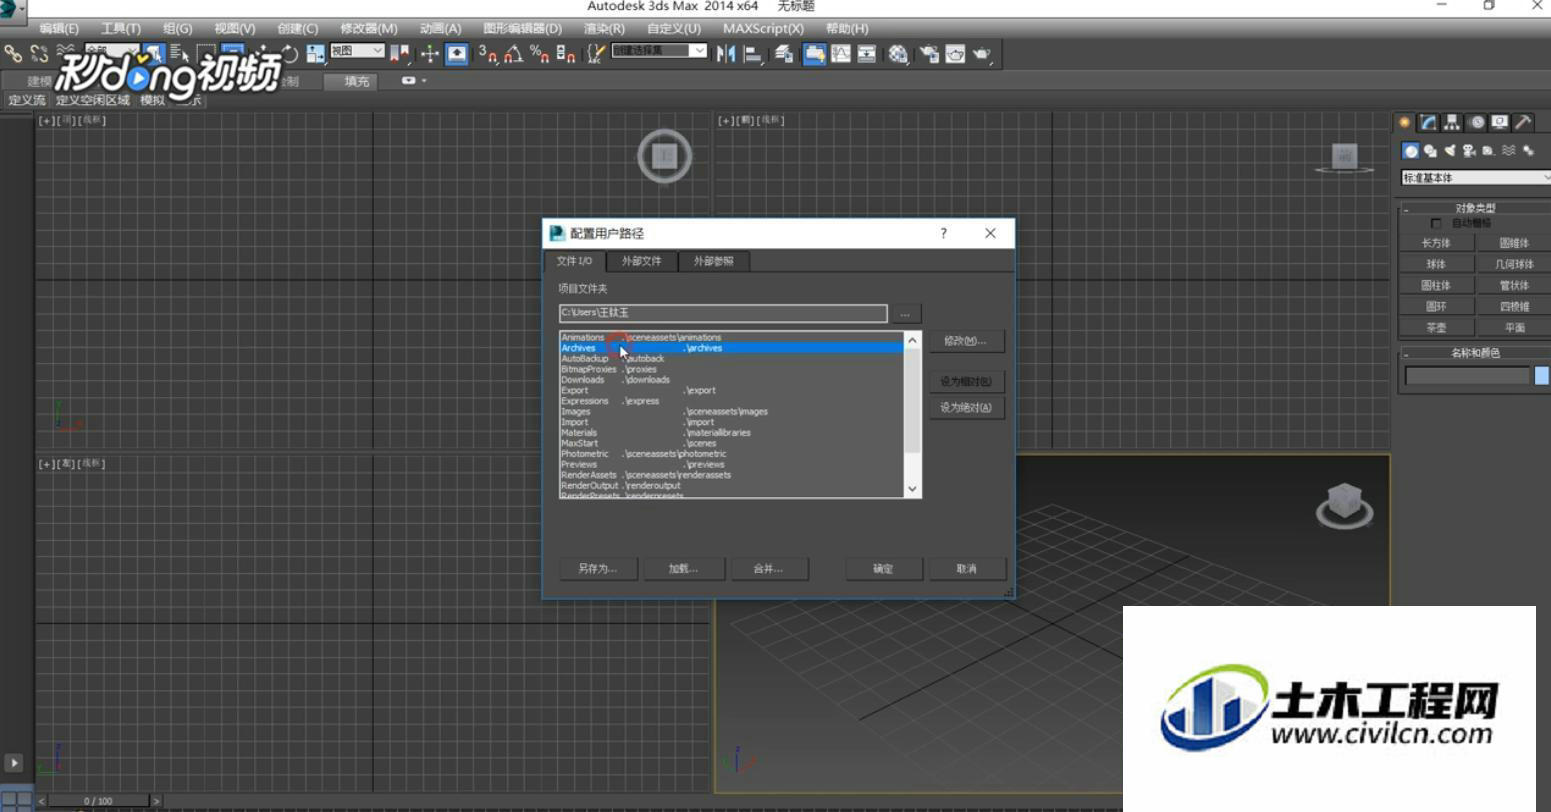Activate the Select and Rotate tool
Viewport: 1551px width, 812px height.
pos(288,54)
